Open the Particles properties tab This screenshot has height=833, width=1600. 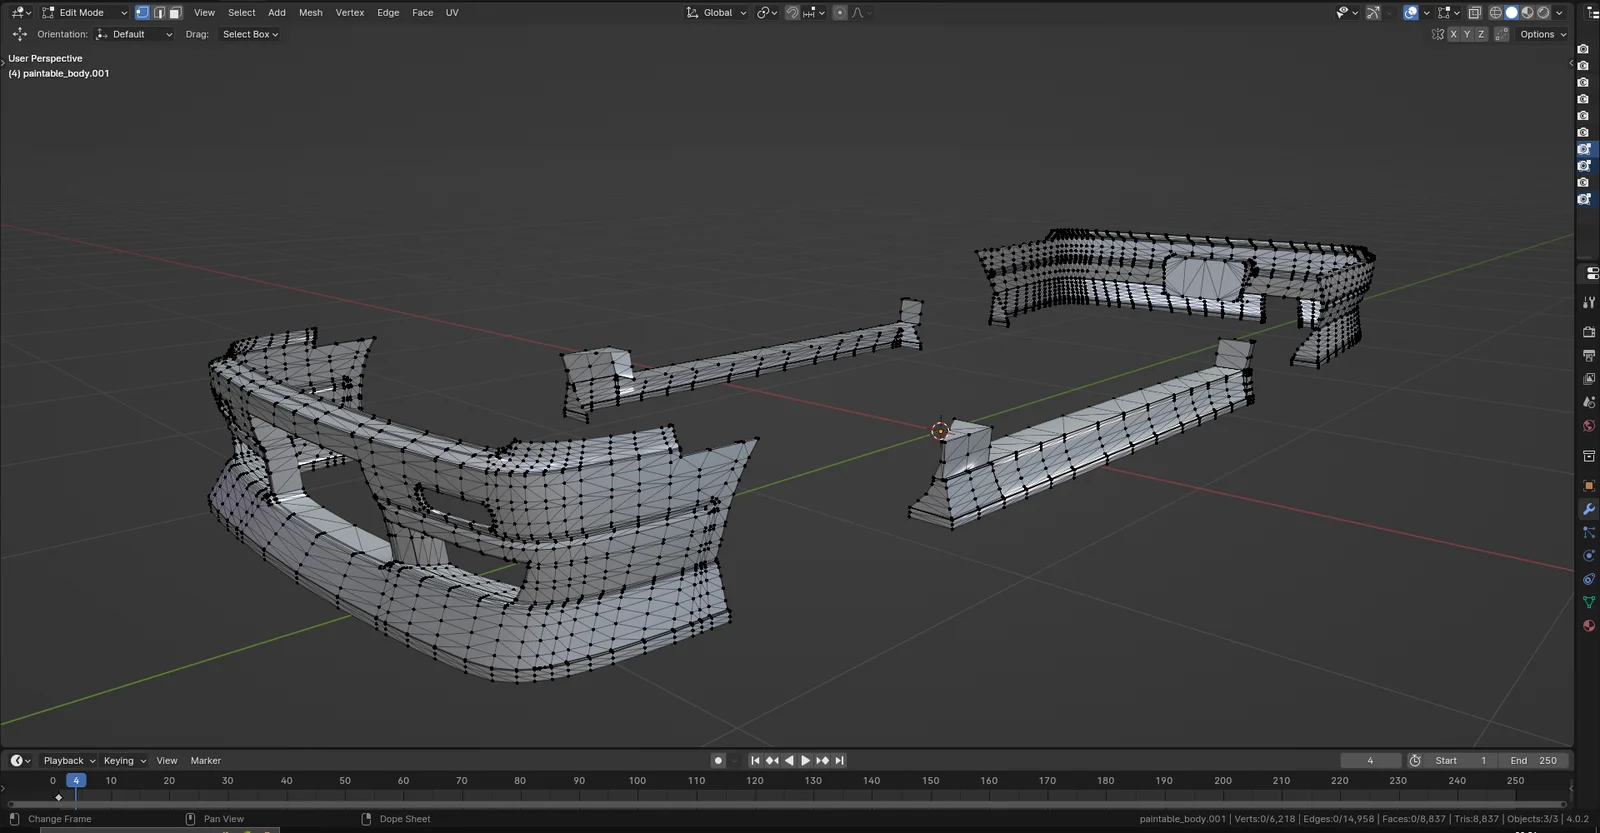point(1589,532)
